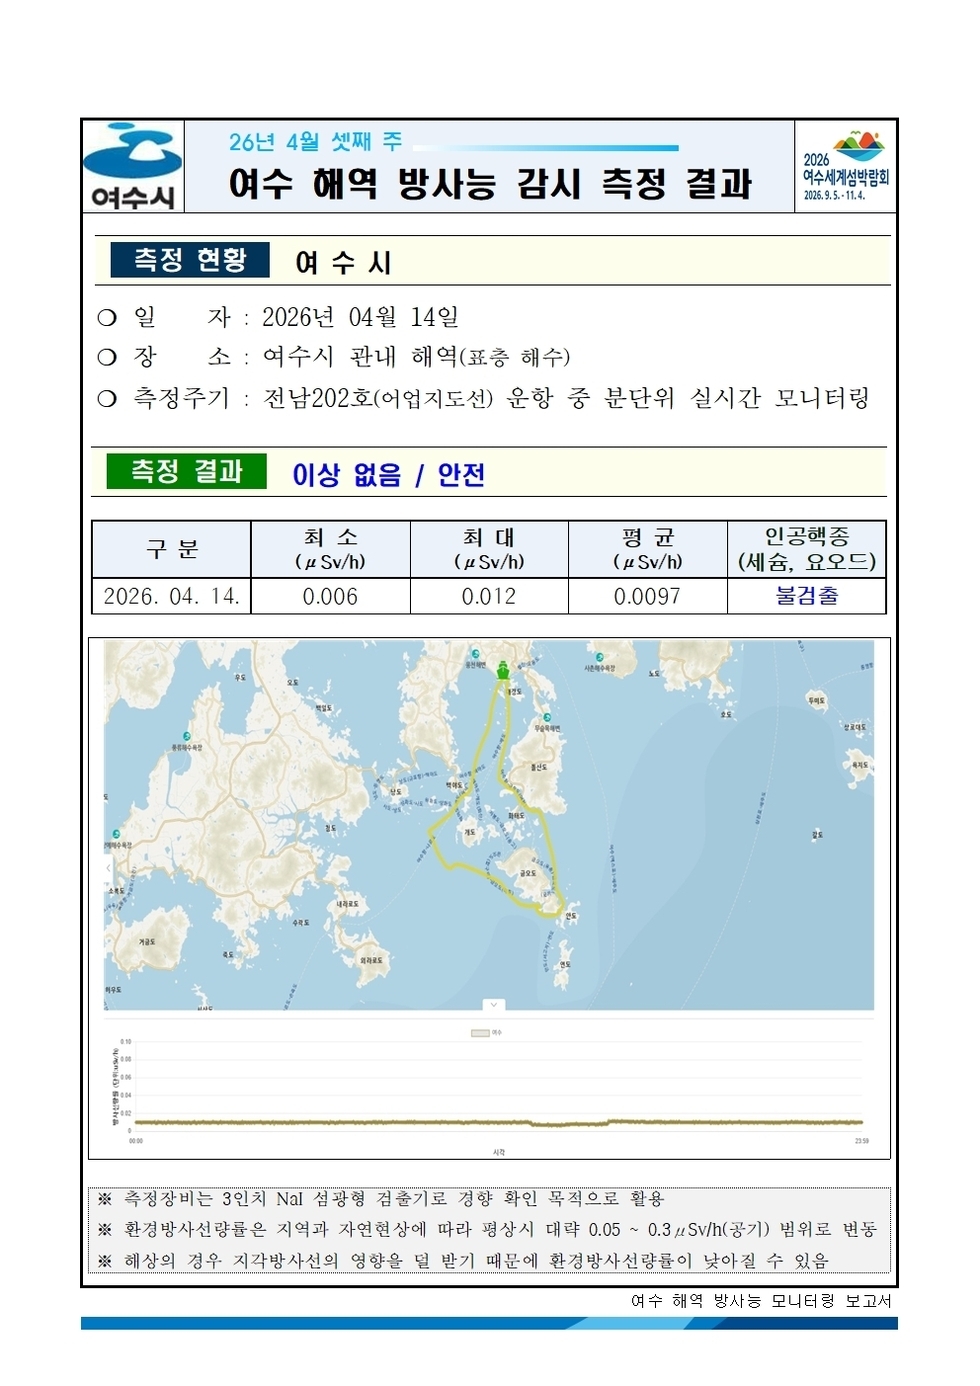
Task: Select the note about 해상의 경우 지각방사선
Action: pos(463,1260)
